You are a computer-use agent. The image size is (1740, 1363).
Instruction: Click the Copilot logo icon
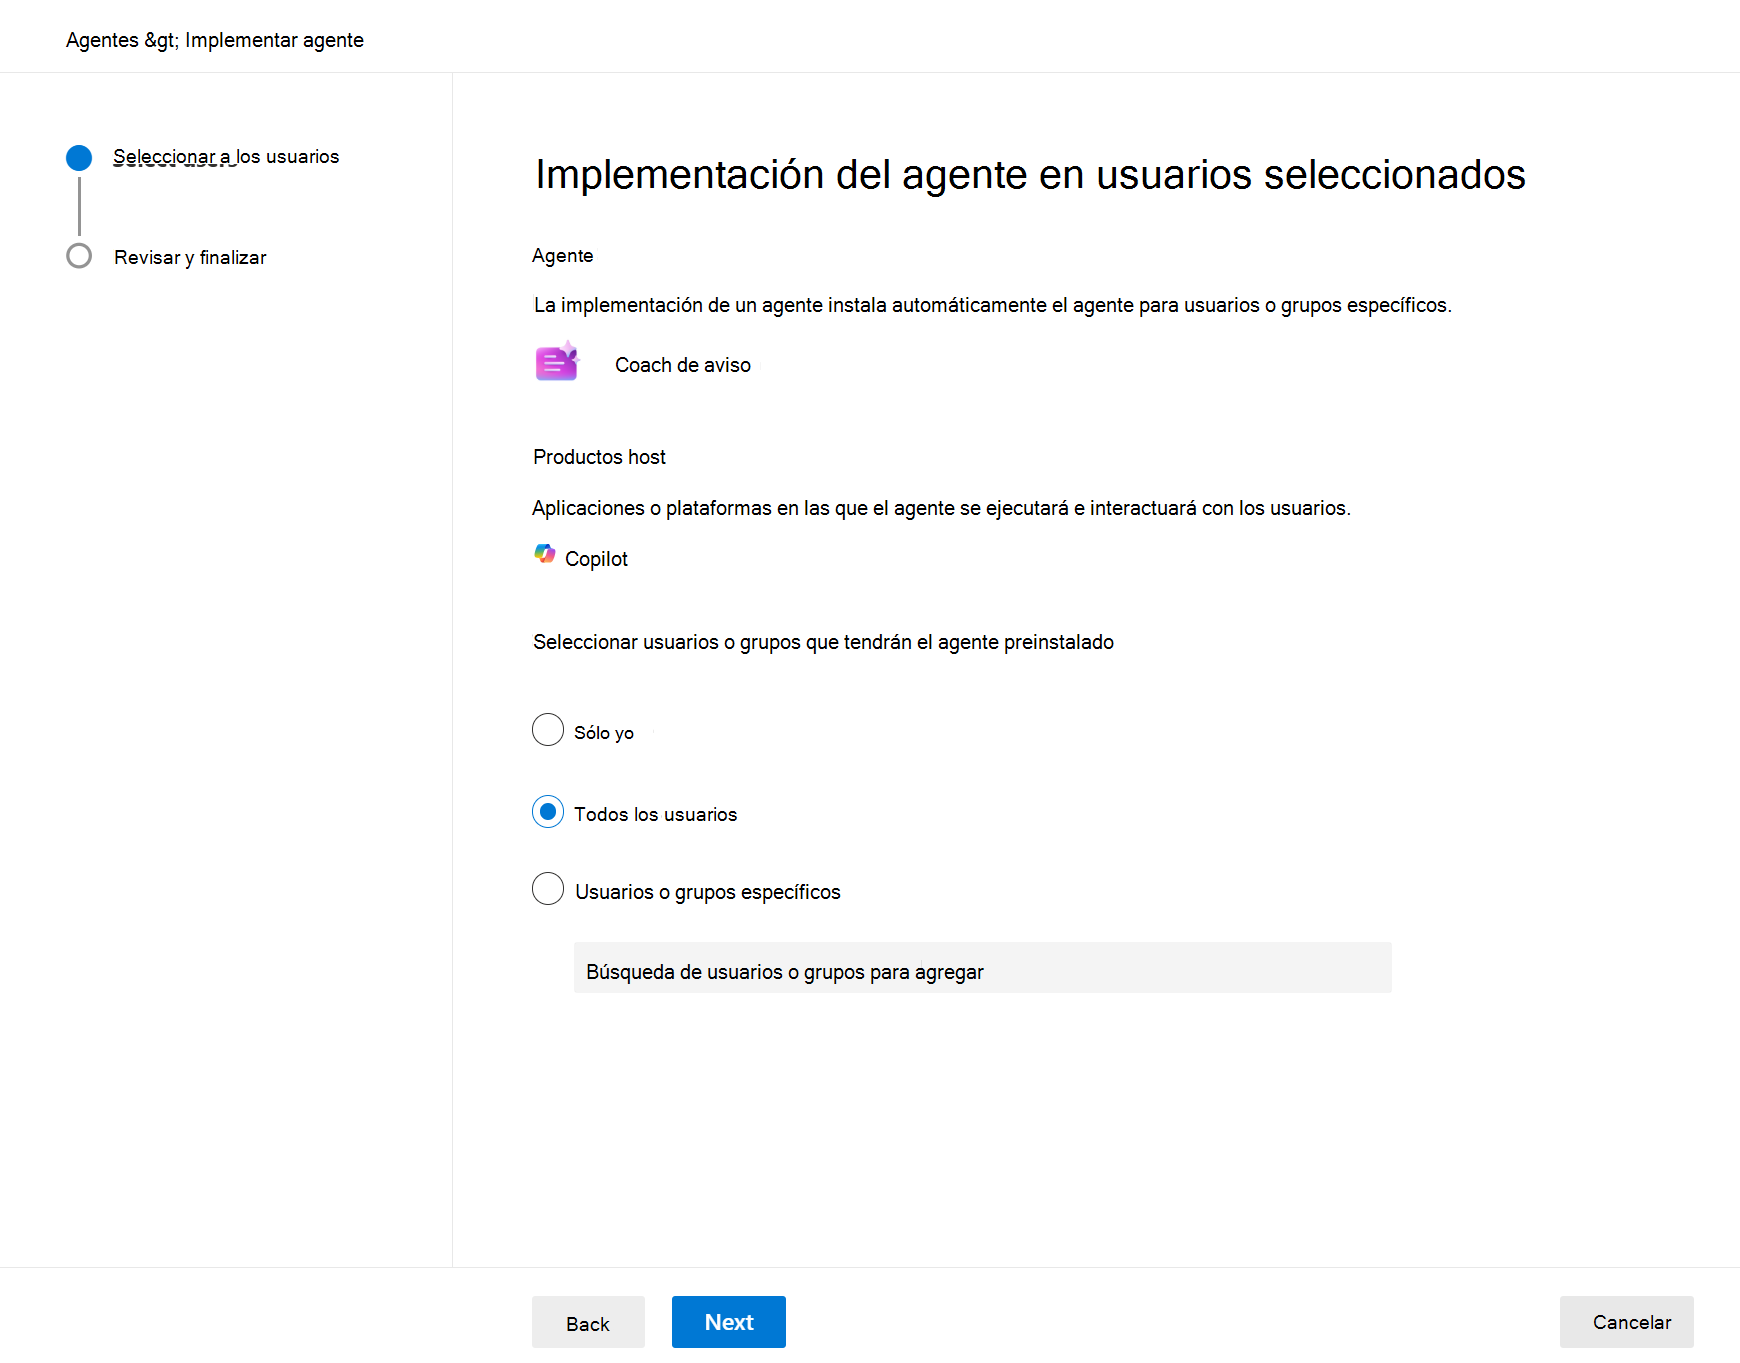[x=545, y=554]
